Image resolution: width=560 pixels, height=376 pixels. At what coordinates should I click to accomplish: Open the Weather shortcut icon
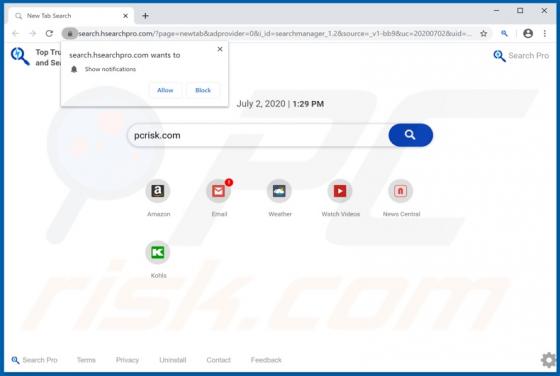(279, 191)
